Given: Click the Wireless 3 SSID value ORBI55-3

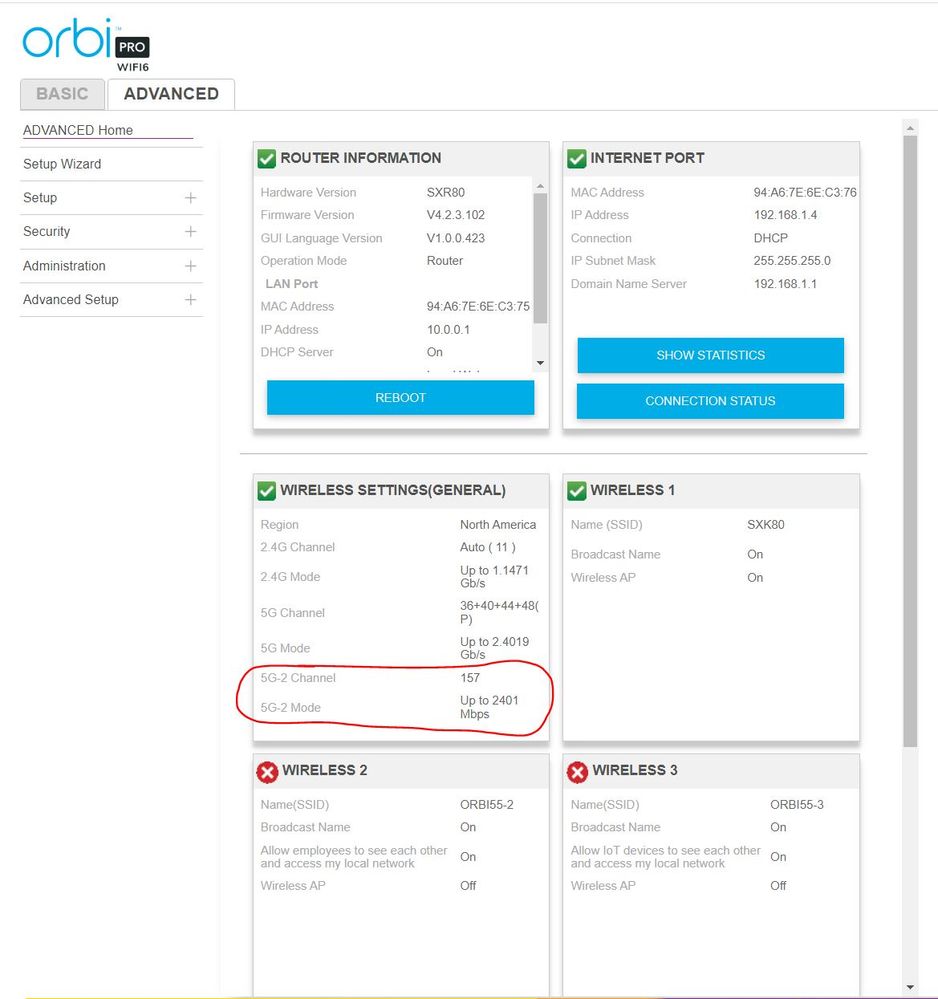Looking at the screenshot, I should pos(797,805).
